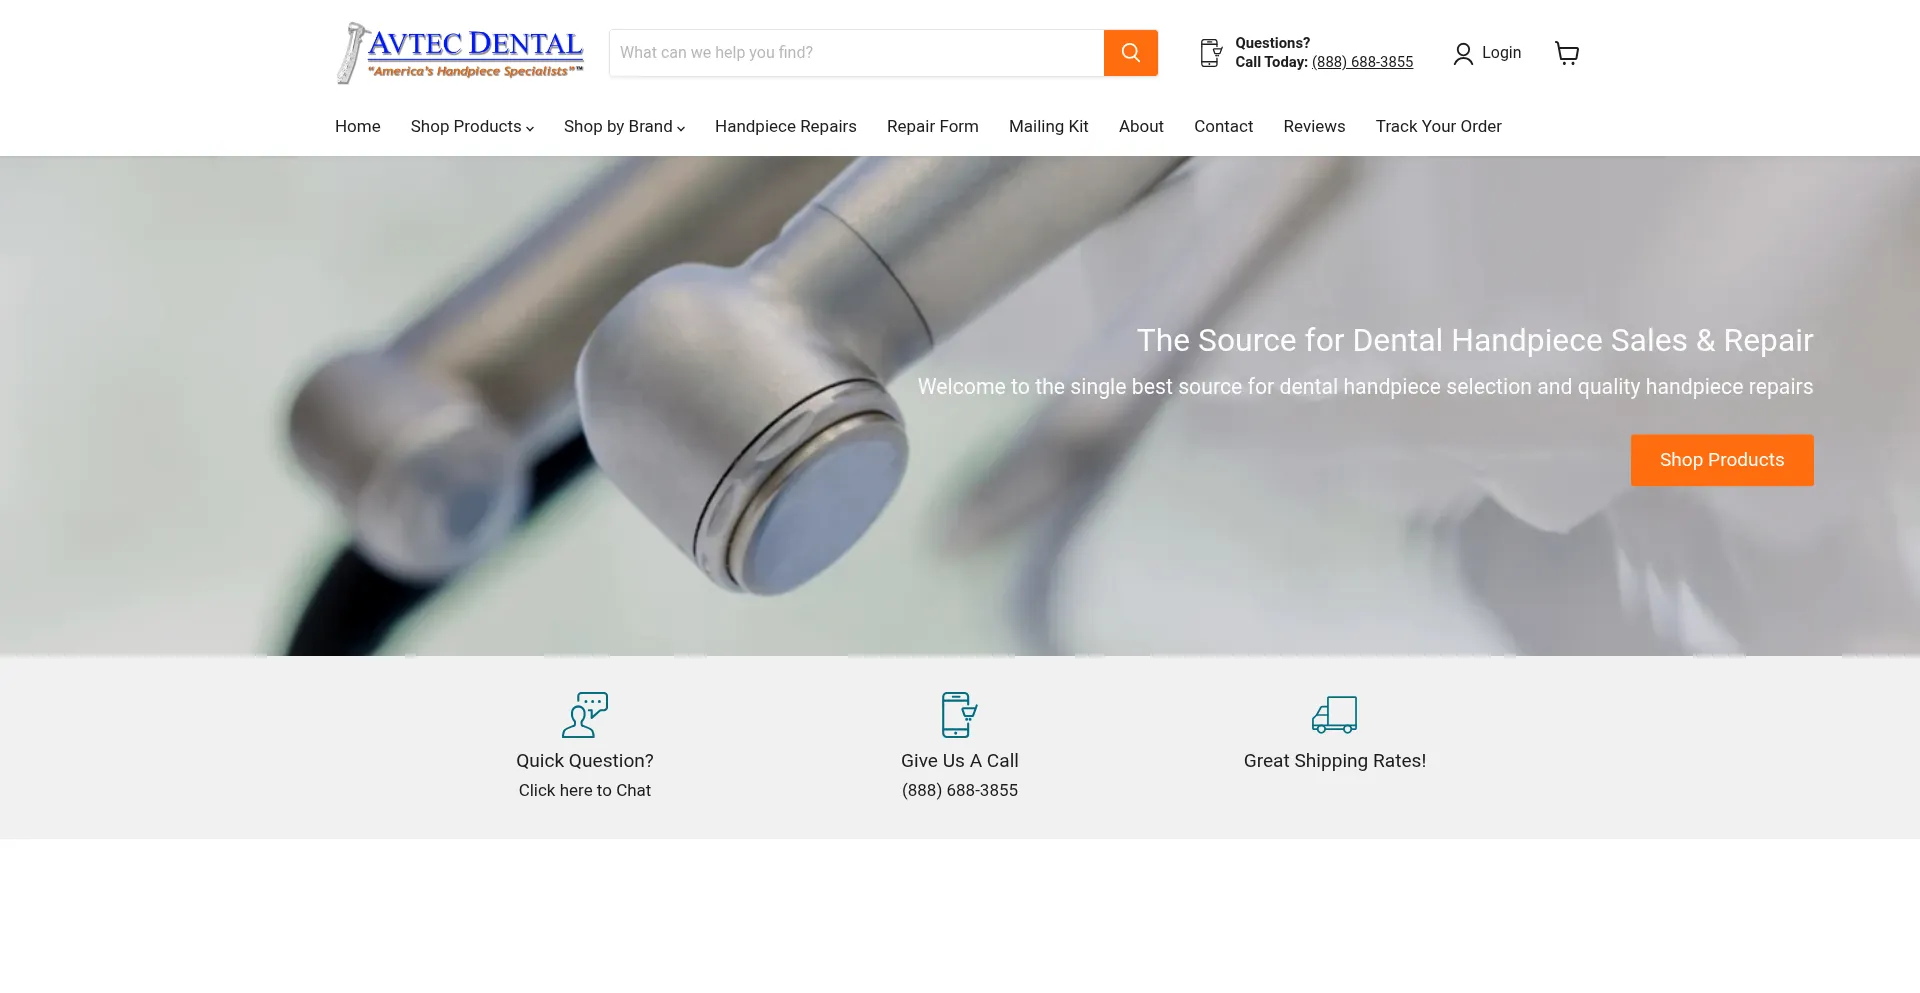Click the orange Shop Products hero button
Screen dimensions: 1920x993
pos(1722,460)
